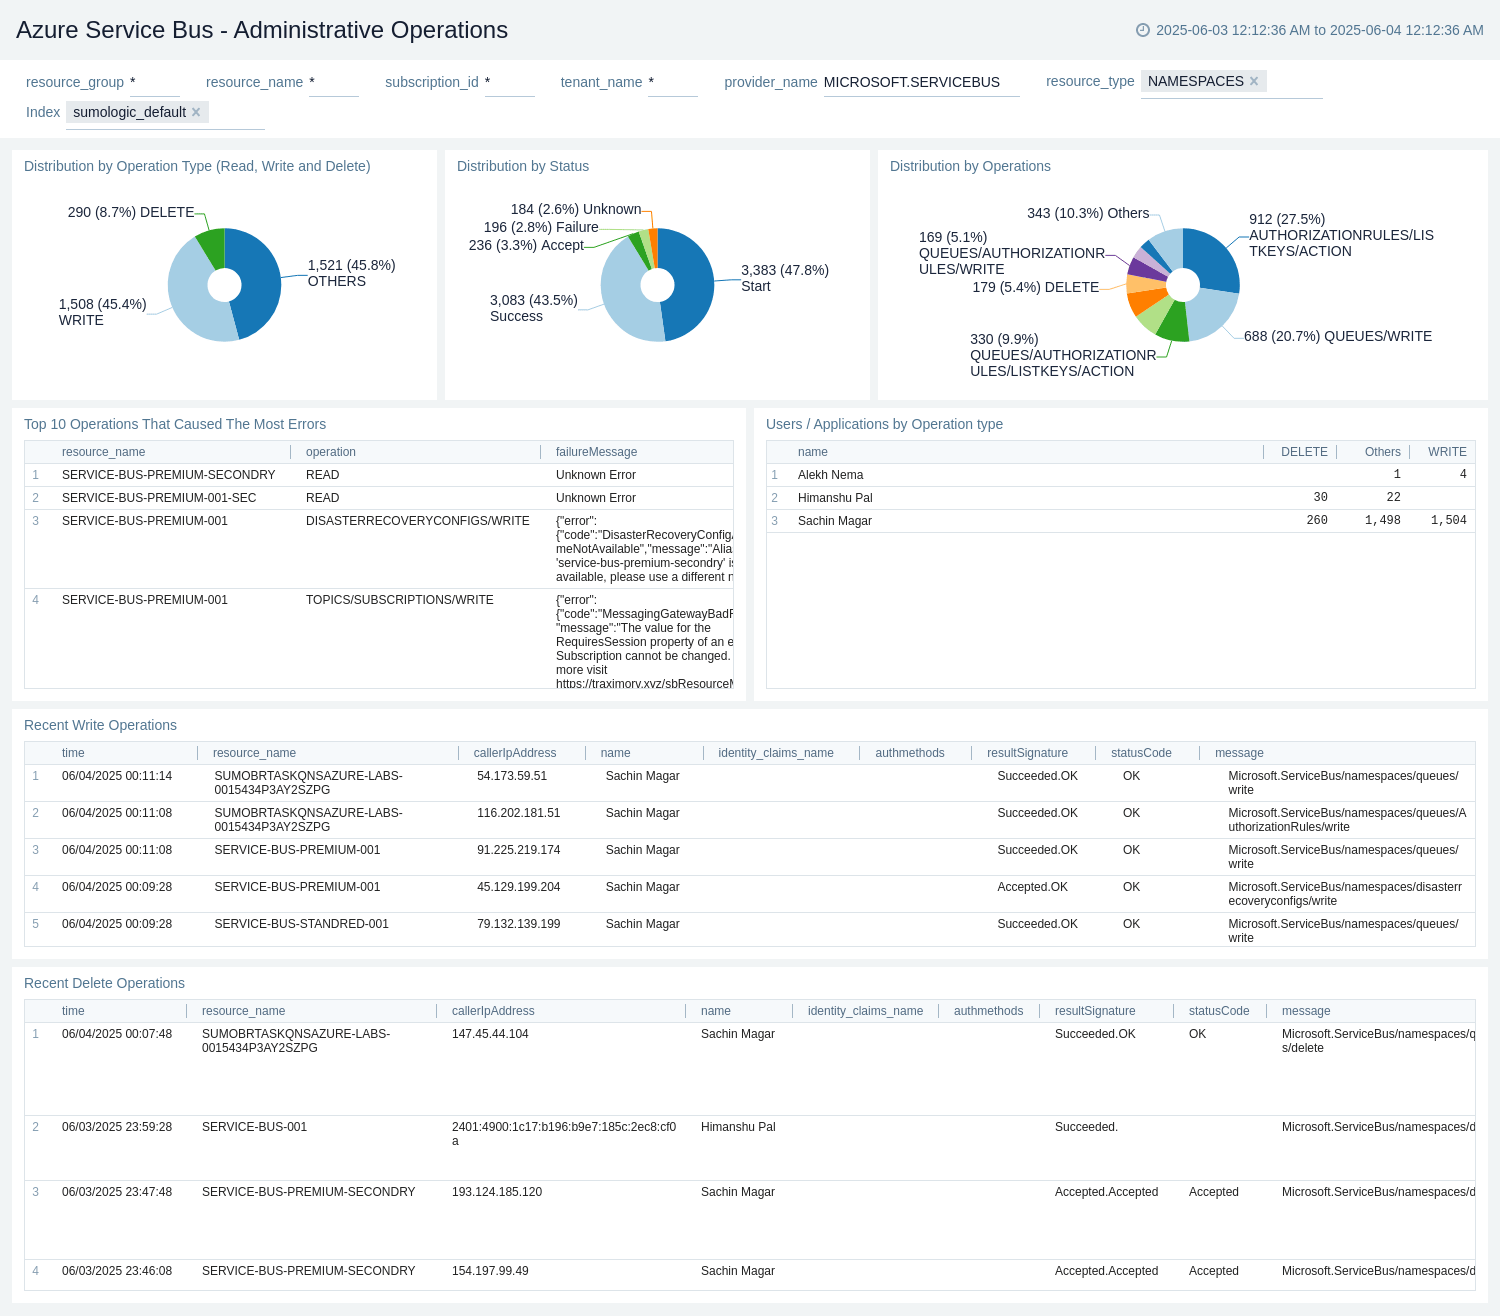Edit the resource_name filter field
This screenshot has width=1500, height=1316.
[333, 82]
